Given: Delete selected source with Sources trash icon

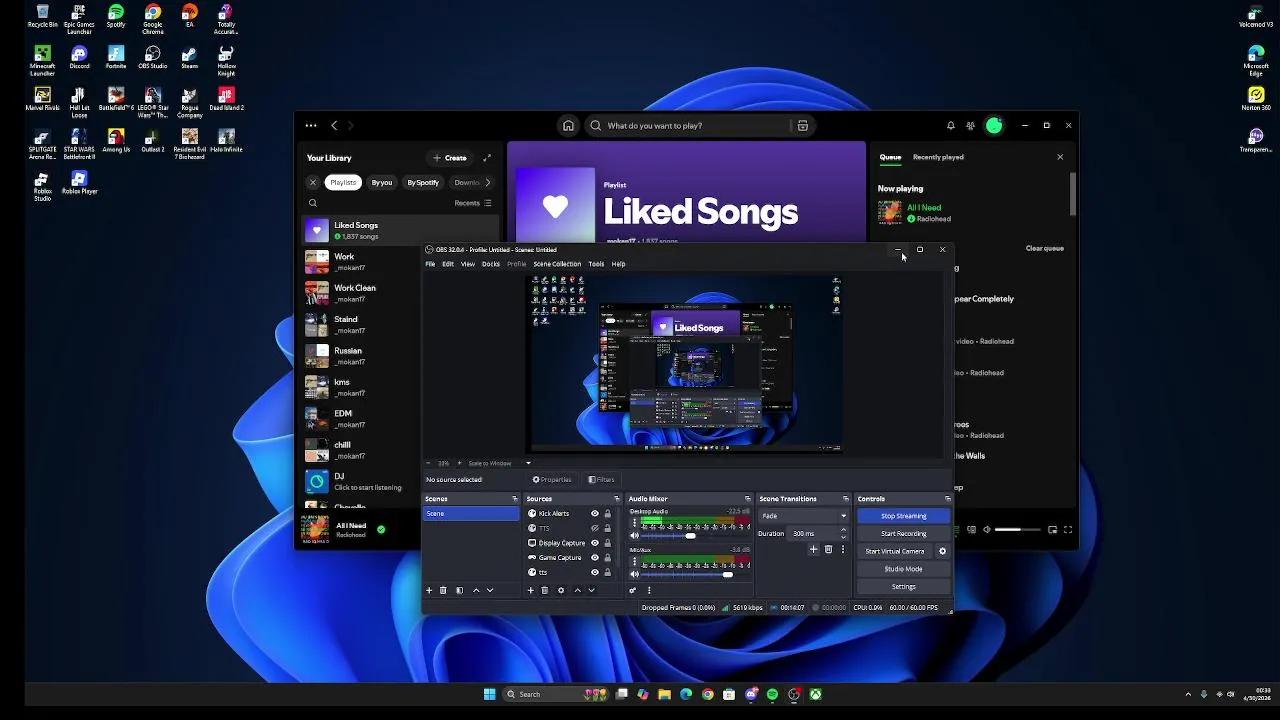Looking at the screenshot, I should point(545,590).
